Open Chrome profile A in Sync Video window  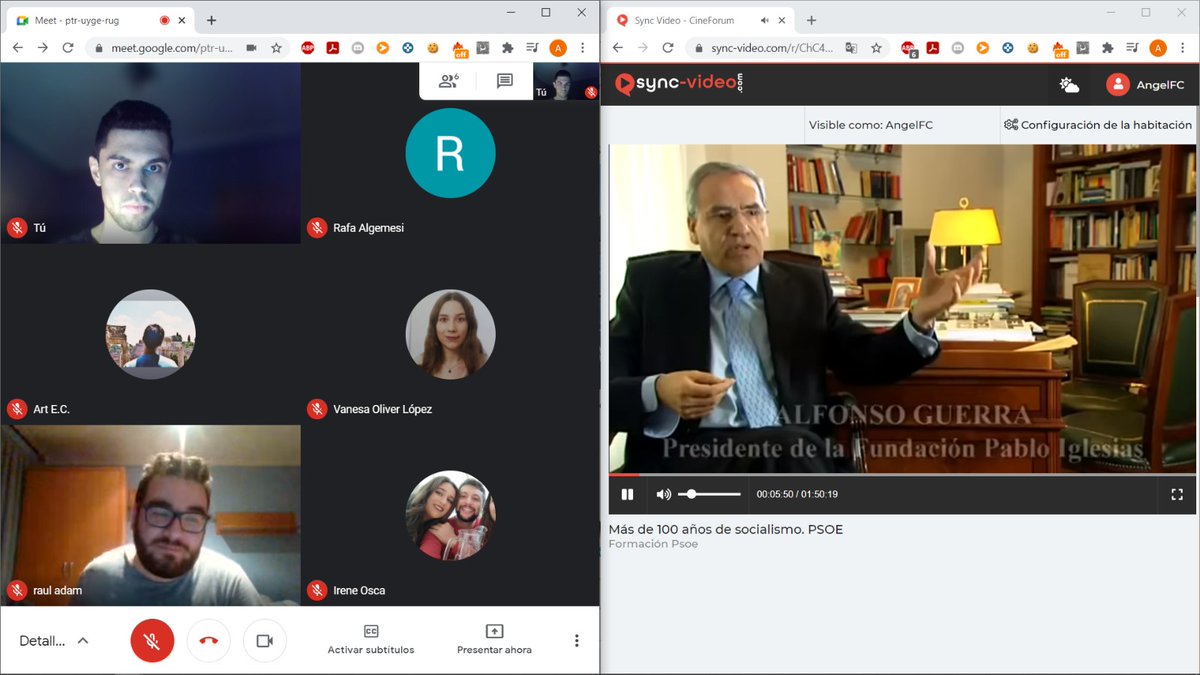pyautogui.click(x=1158, y=48)
